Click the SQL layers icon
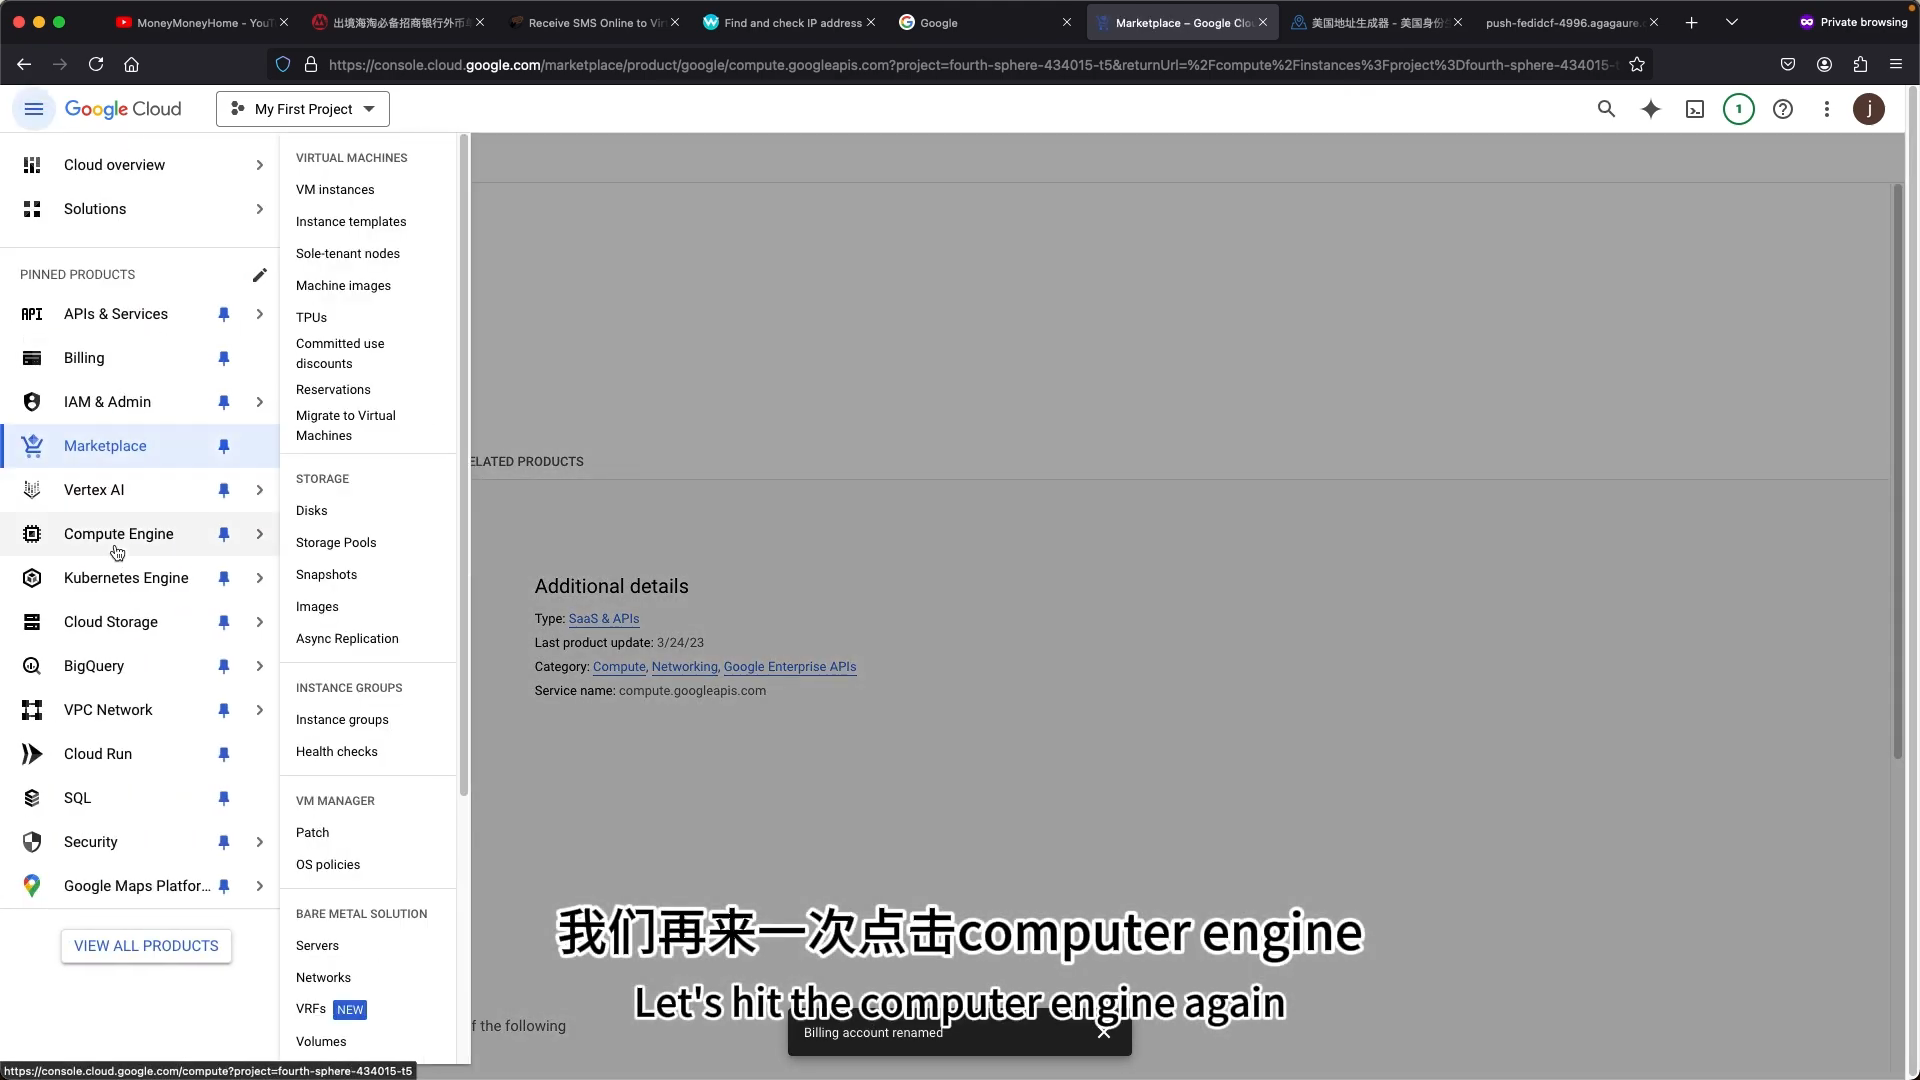Screen dimensions: 1920x1080 pos(32,798)
